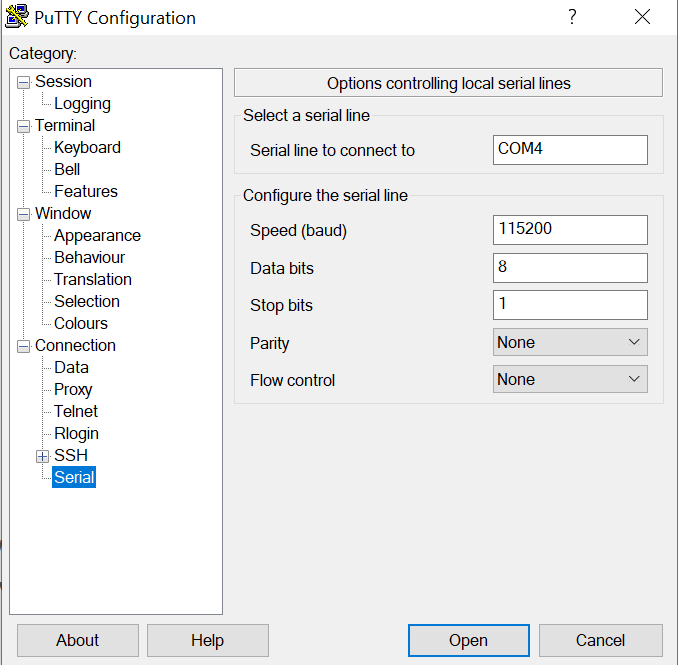This screenshot has width=678, height=665.
Task: Select the Colours category
Action: click(81, 323)
